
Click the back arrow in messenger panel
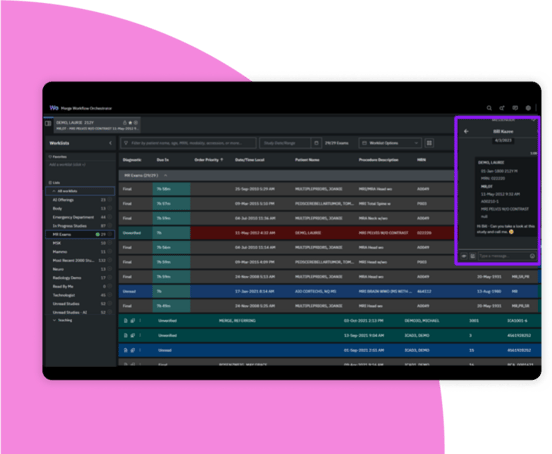pos(466,131)
